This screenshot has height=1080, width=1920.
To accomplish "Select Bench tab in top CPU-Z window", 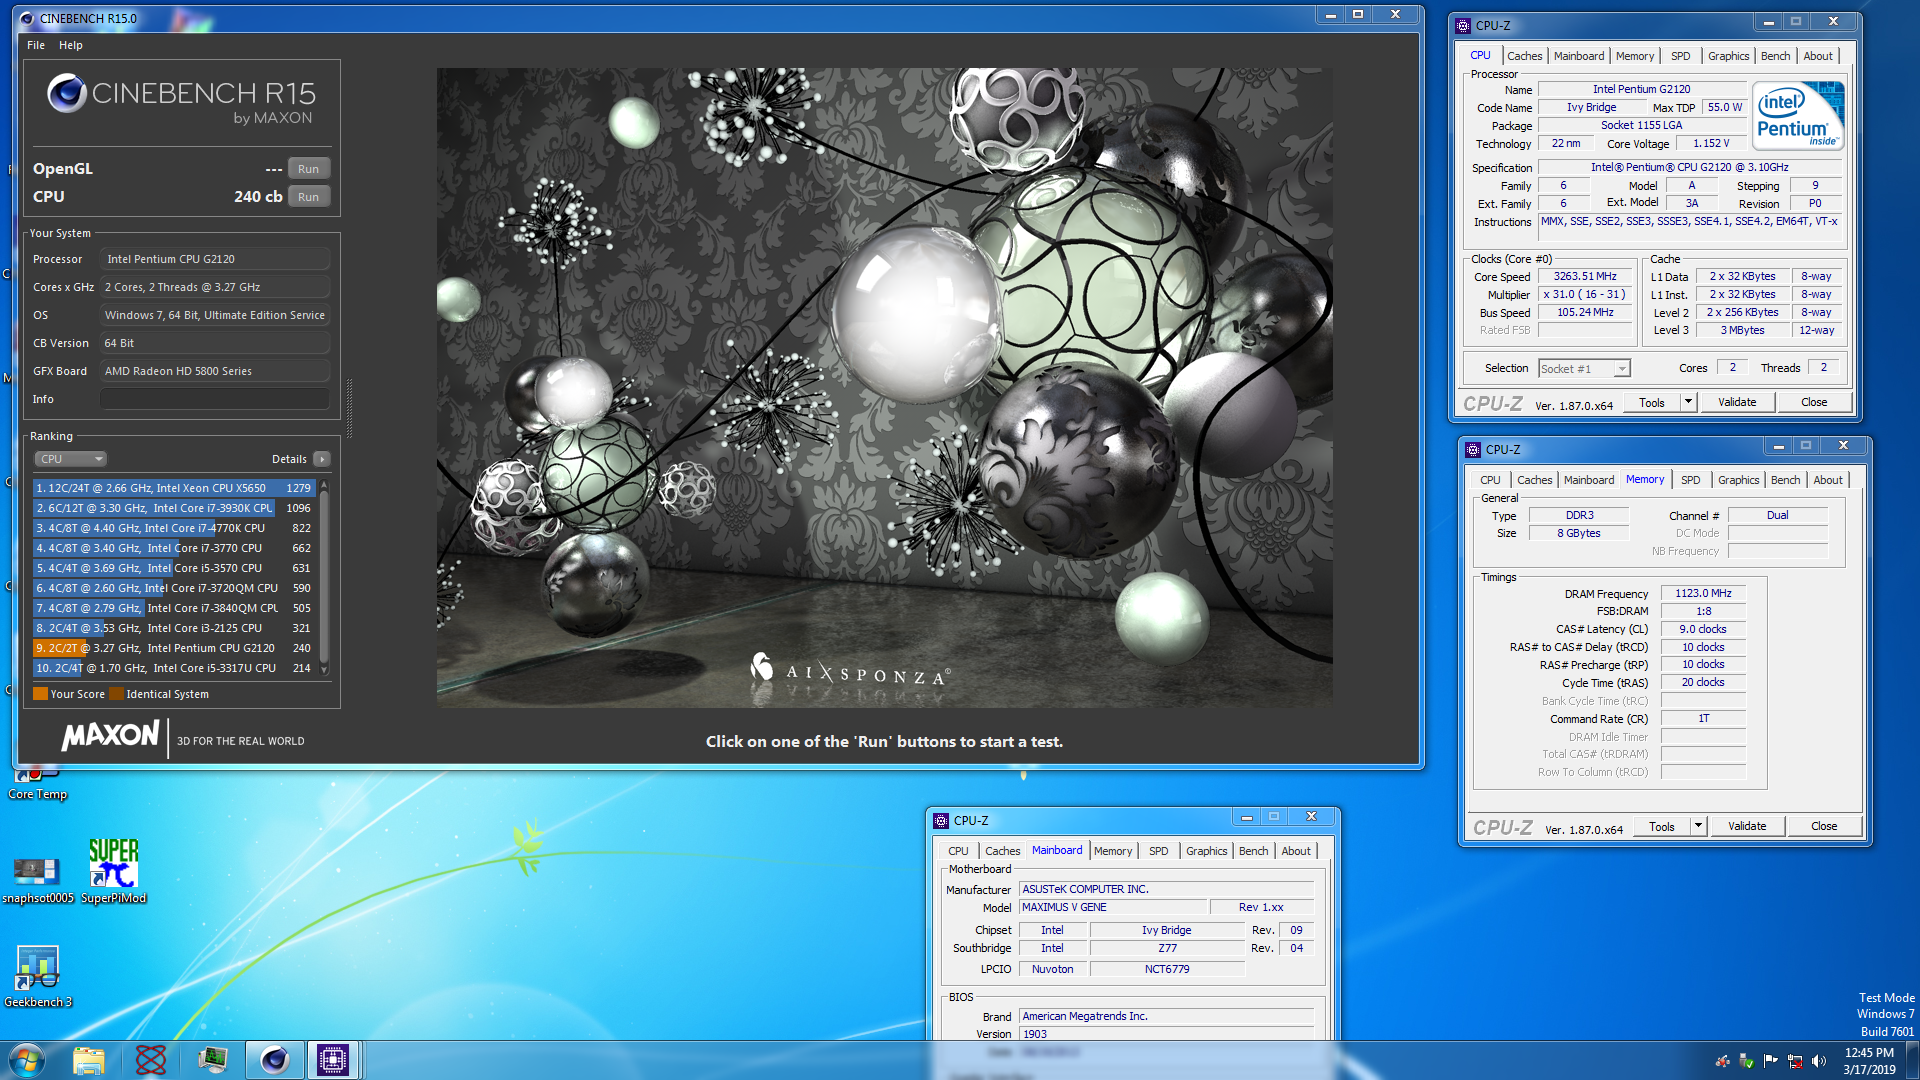I will [1775, 56].
